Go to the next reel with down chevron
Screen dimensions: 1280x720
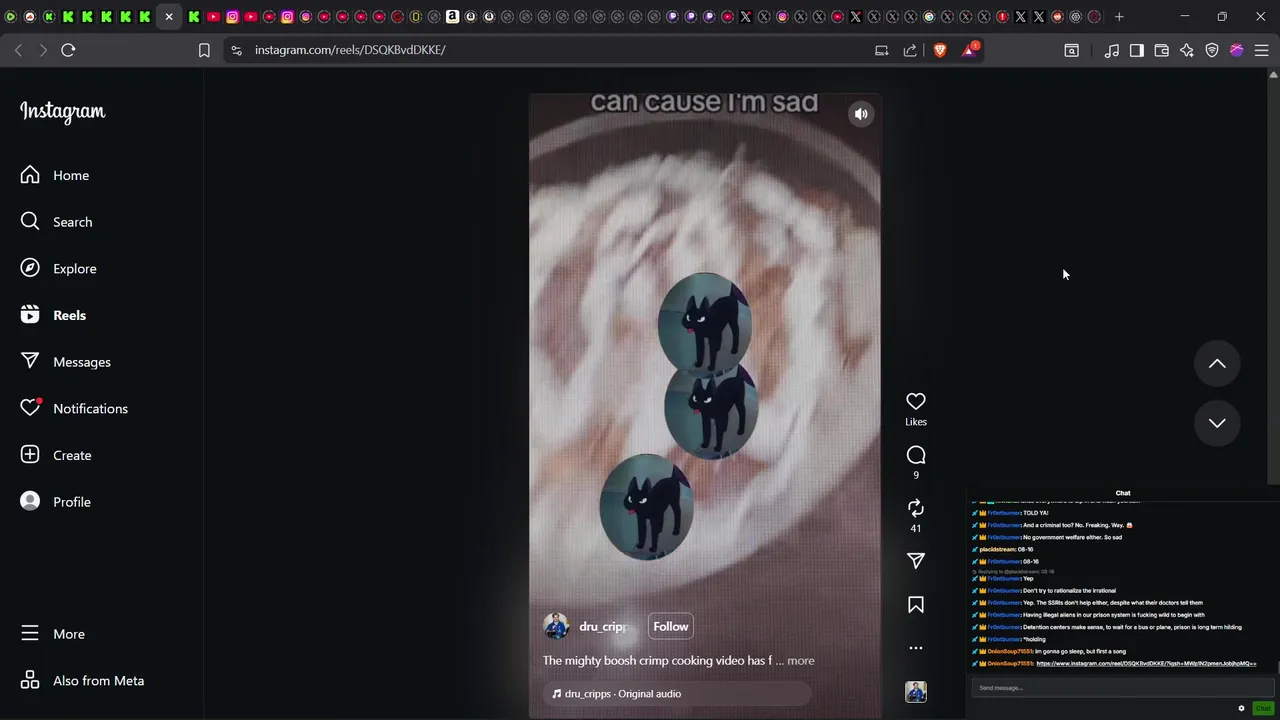click(1217, 423)
